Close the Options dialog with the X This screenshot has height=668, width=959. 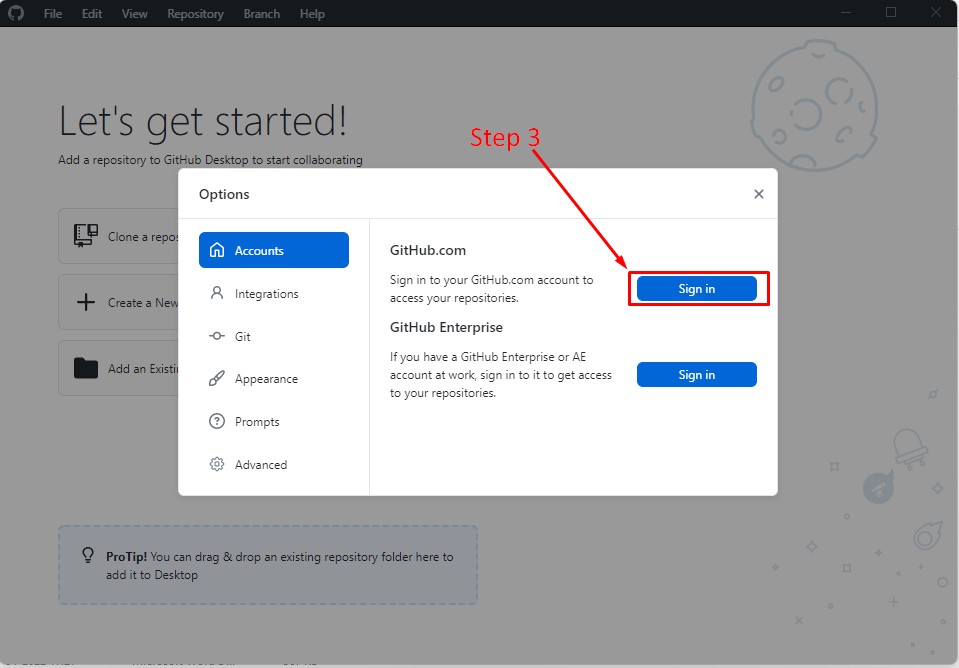pos(758,194)
